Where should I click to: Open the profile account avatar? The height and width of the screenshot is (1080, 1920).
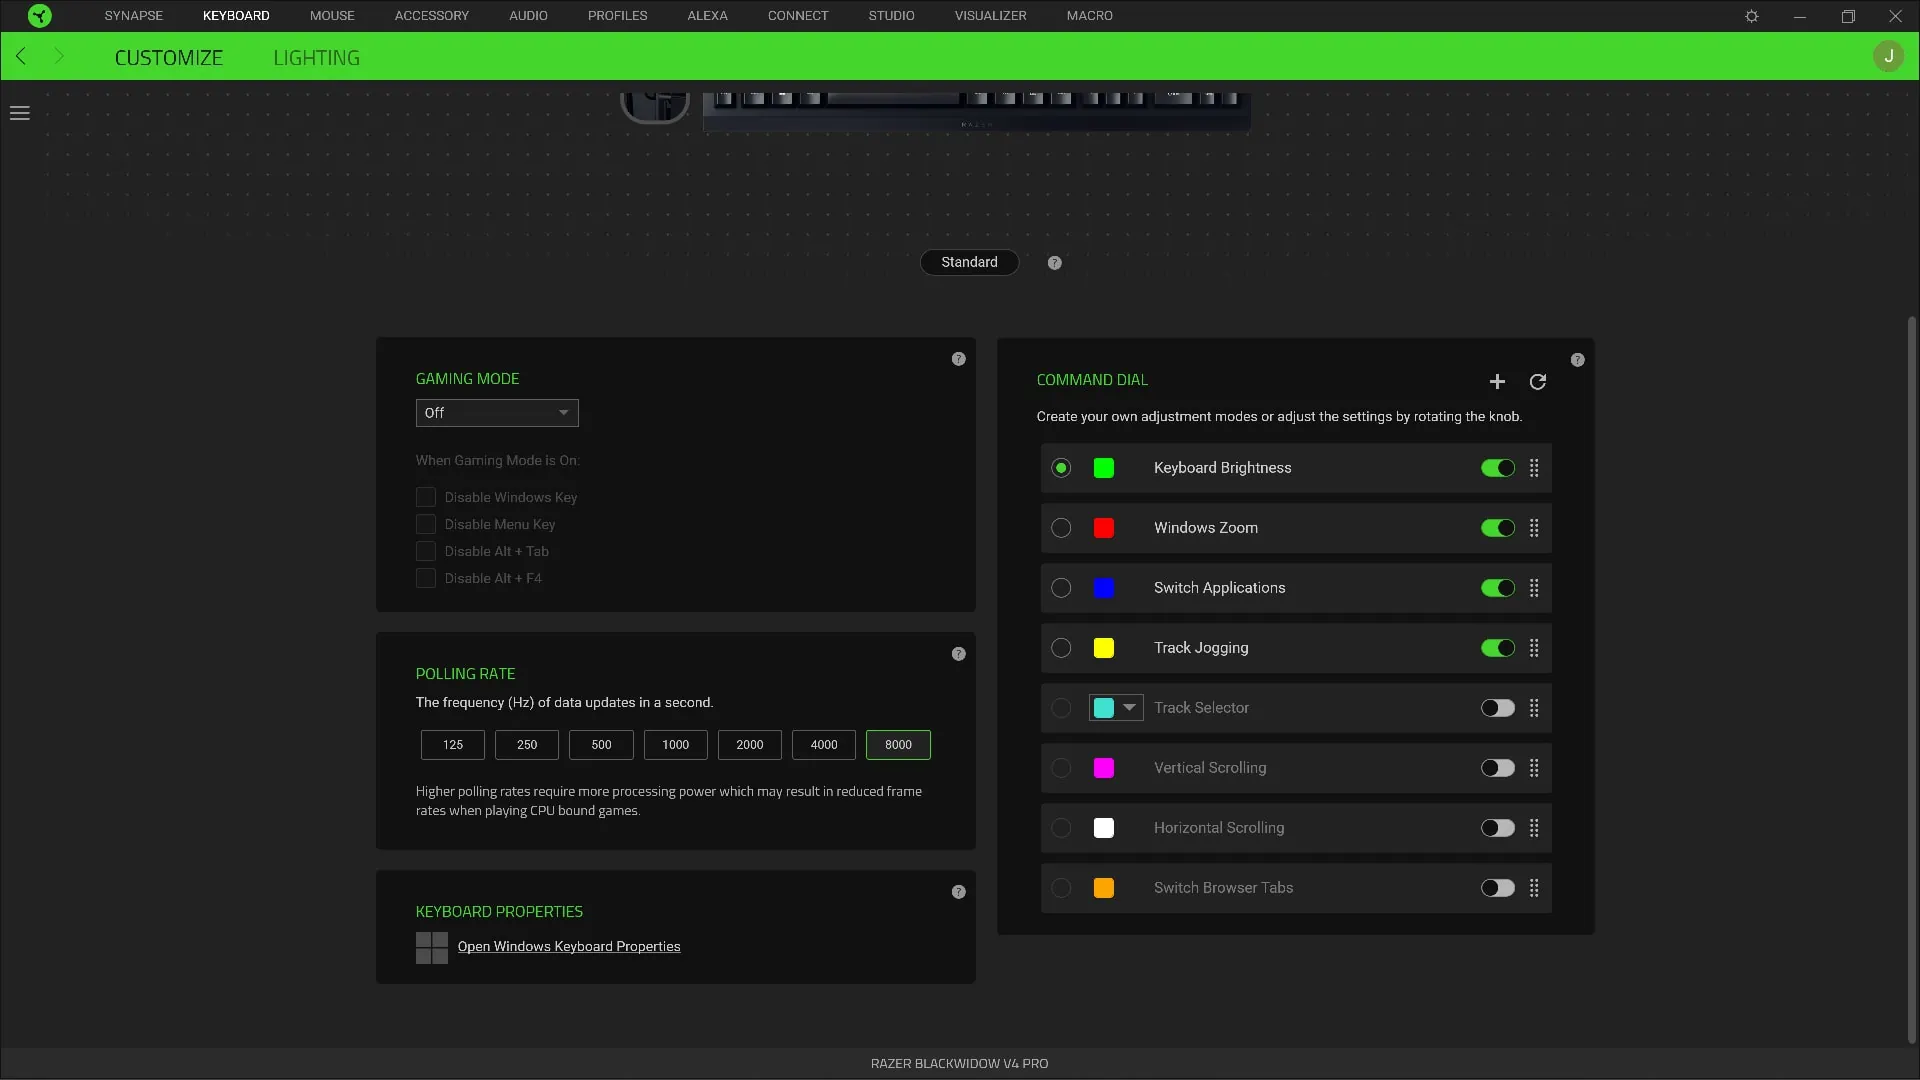click(x=1887, y=56)
